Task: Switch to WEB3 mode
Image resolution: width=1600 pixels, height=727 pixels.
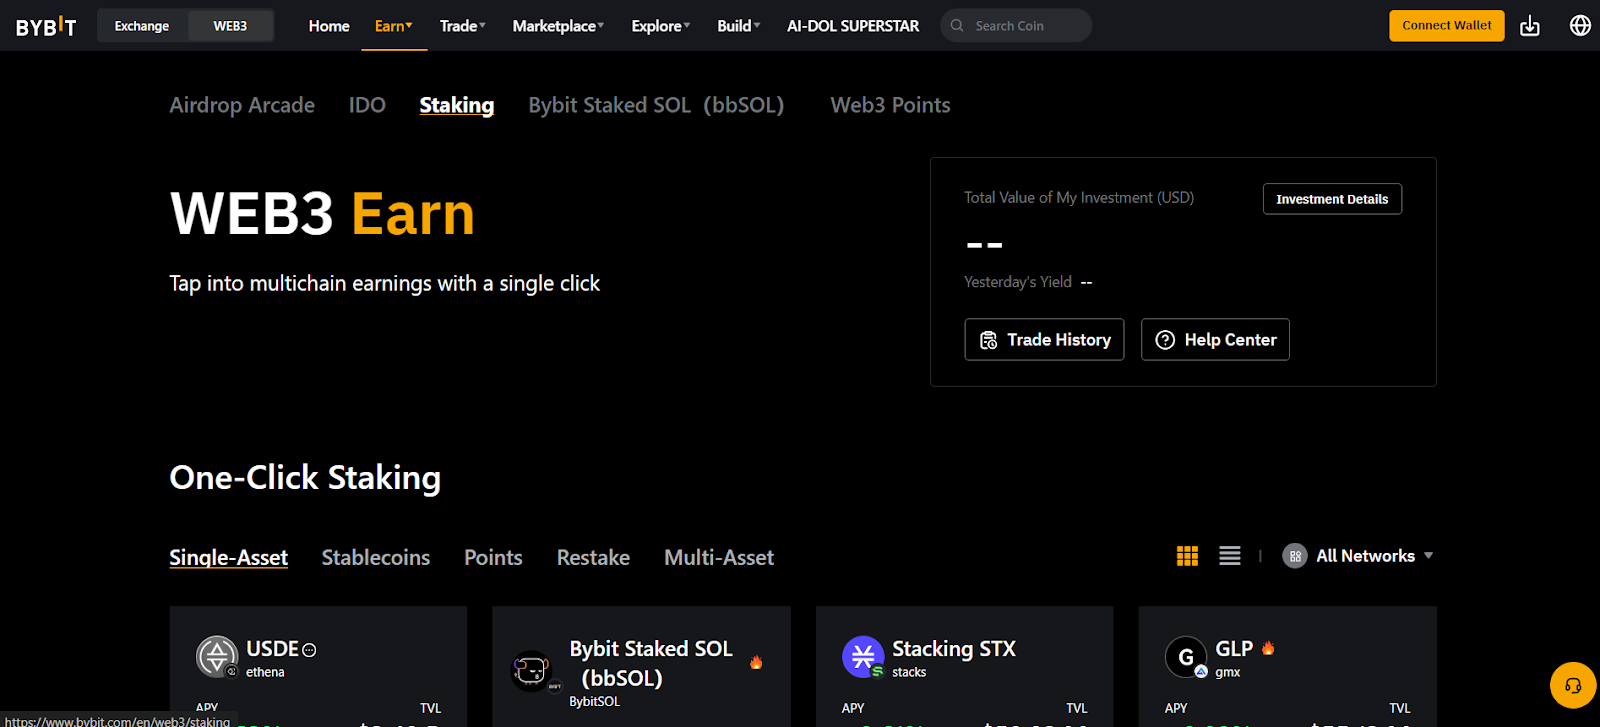Action: click(230, 26)
